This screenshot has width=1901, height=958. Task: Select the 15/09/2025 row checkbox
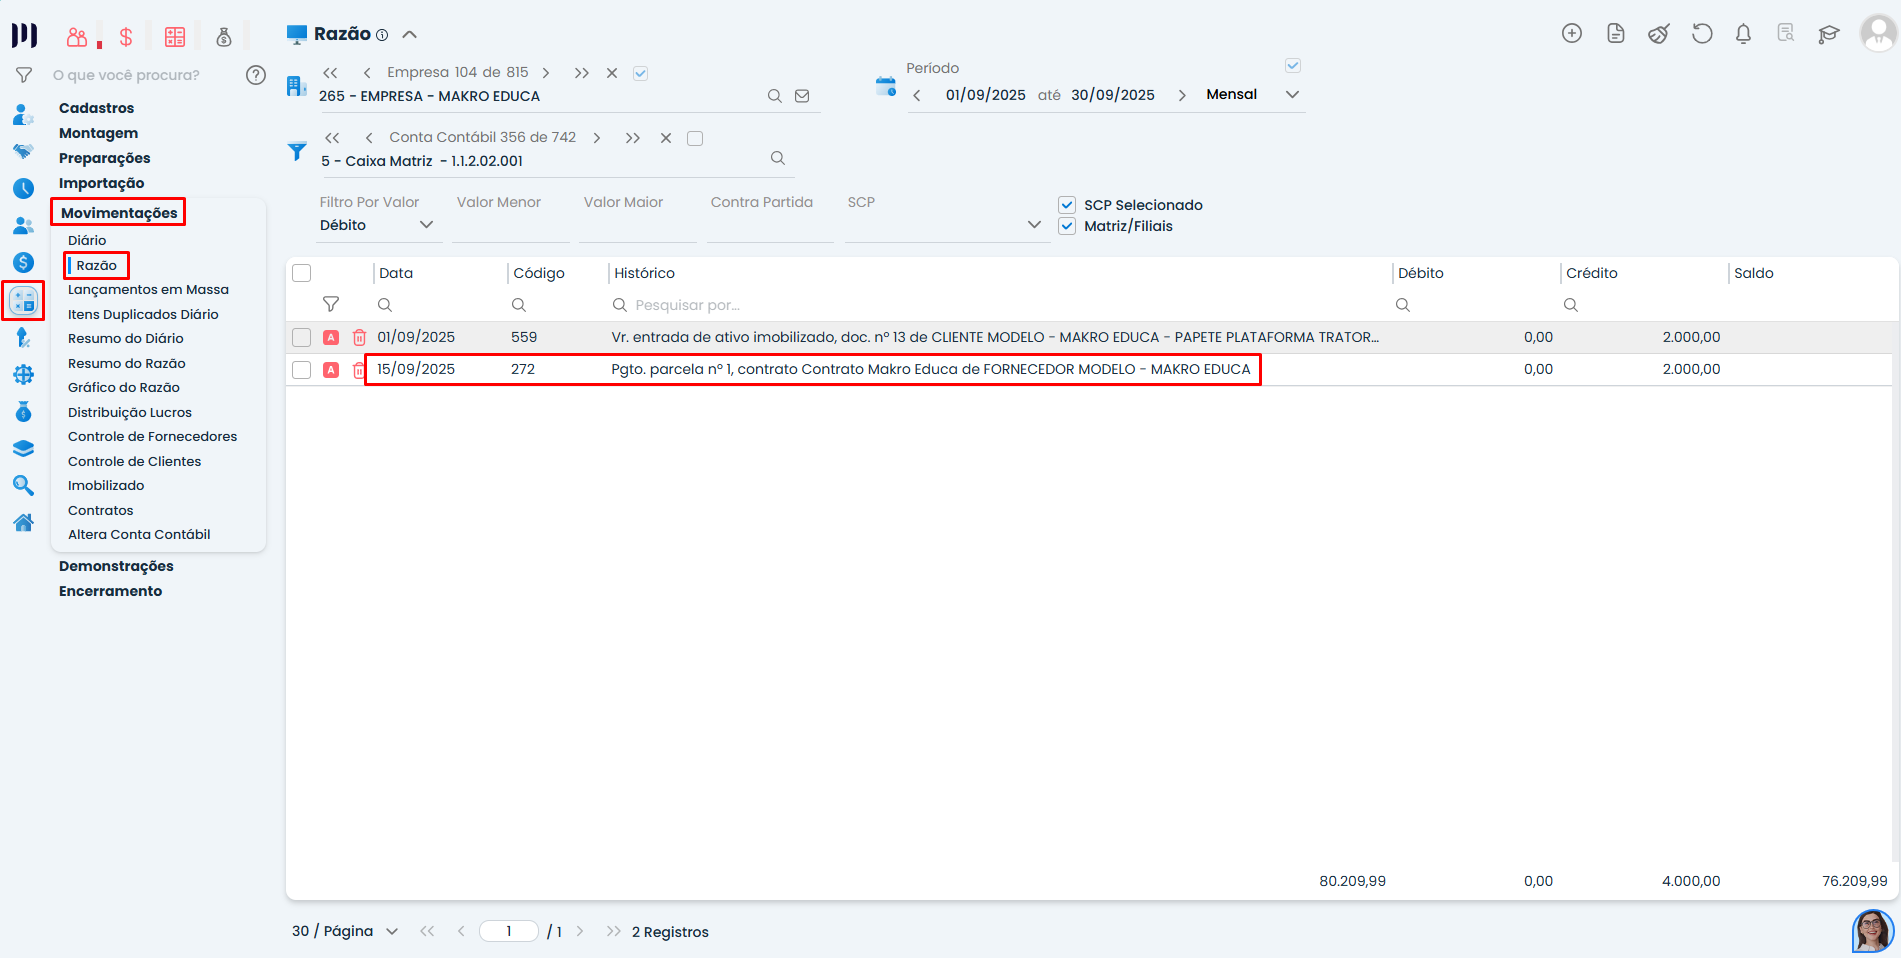tap(302, 370)
